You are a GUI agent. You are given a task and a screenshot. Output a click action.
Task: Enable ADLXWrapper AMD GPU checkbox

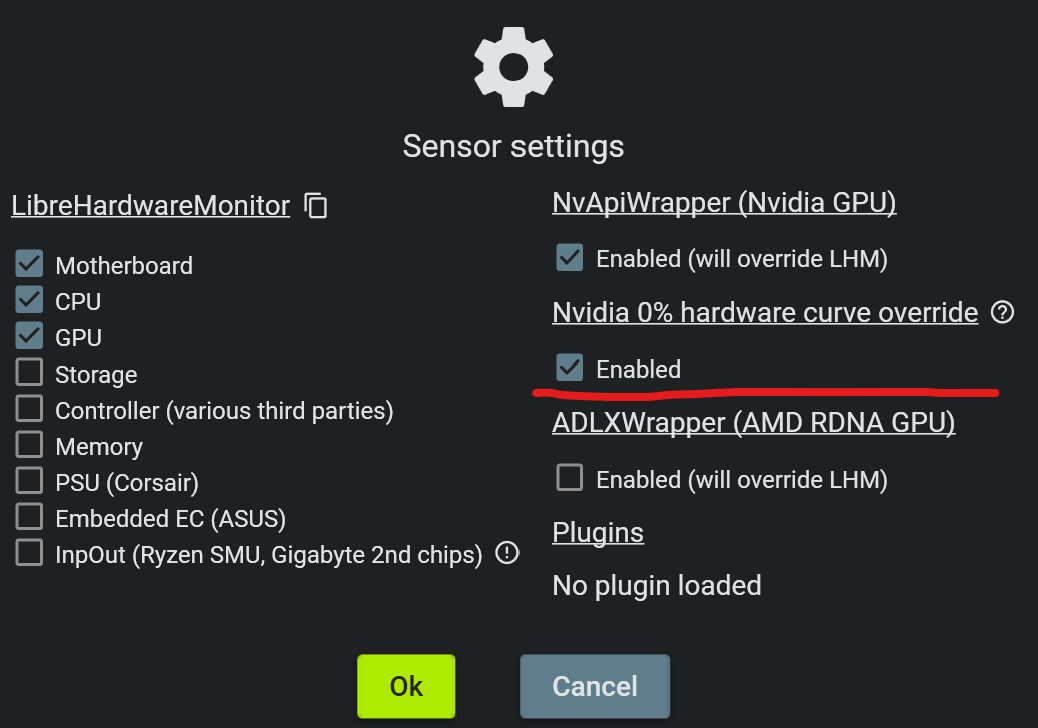[x=570, y=478]
